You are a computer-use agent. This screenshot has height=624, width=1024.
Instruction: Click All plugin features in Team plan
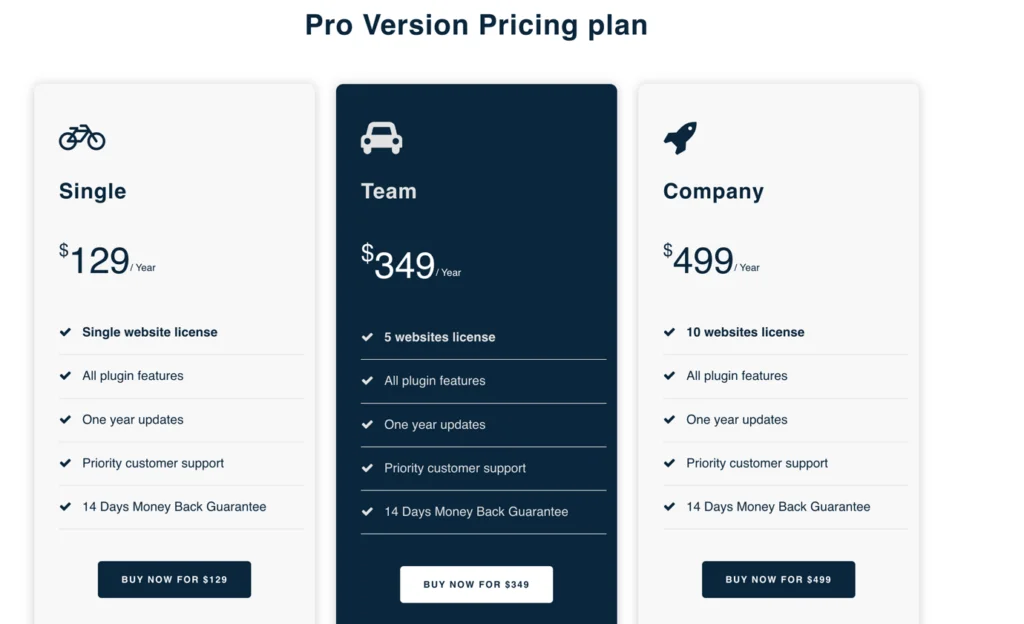pos(435,381)
